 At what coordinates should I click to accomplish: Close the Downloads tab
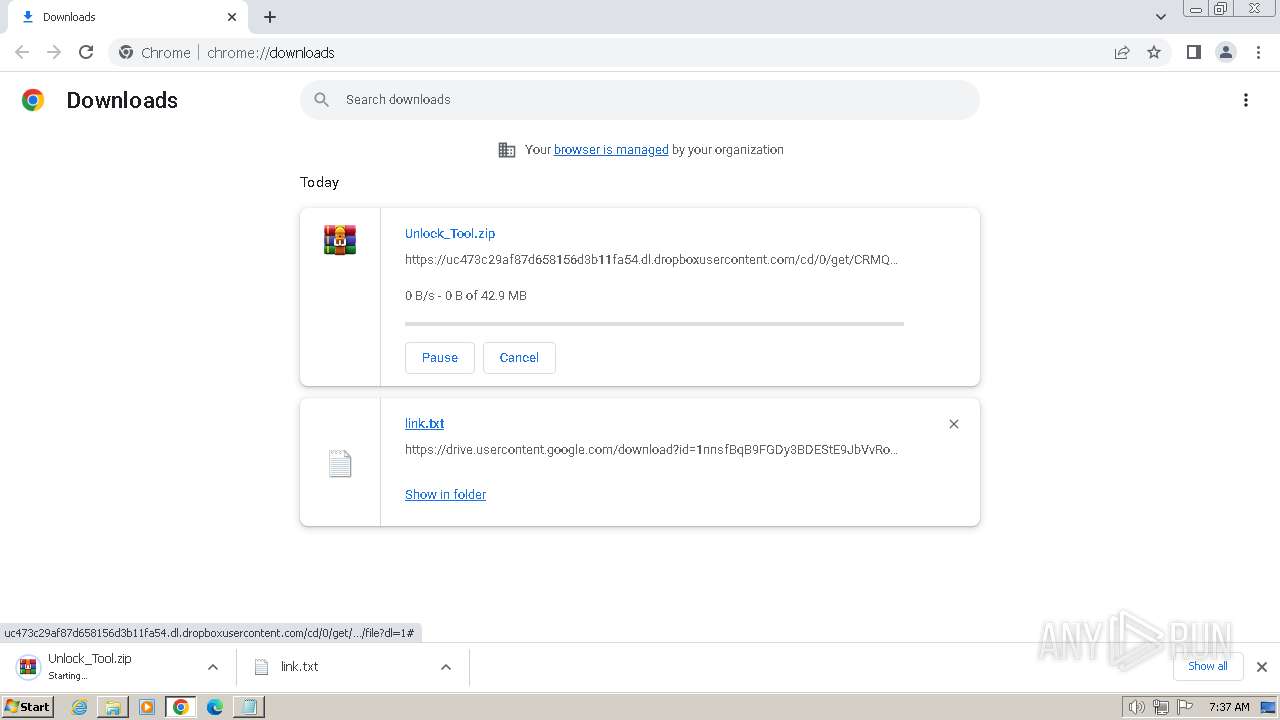(232, 17)
